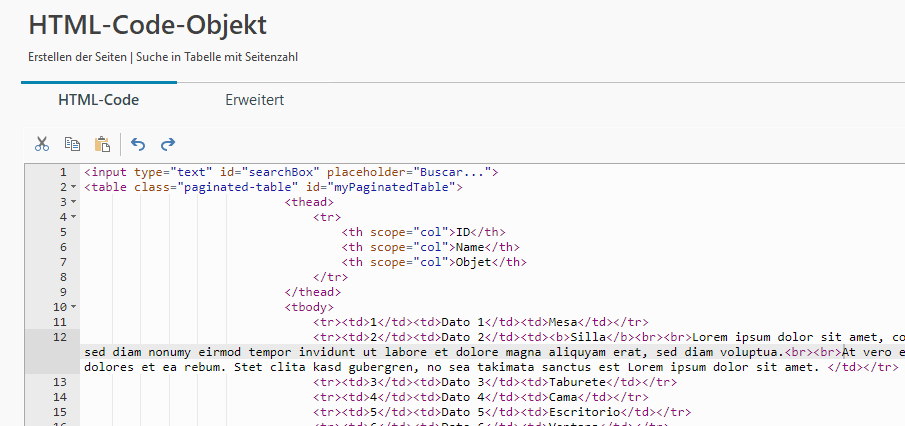Click line number 1 in the gutter
905x426 pixels.
(62, 172)
